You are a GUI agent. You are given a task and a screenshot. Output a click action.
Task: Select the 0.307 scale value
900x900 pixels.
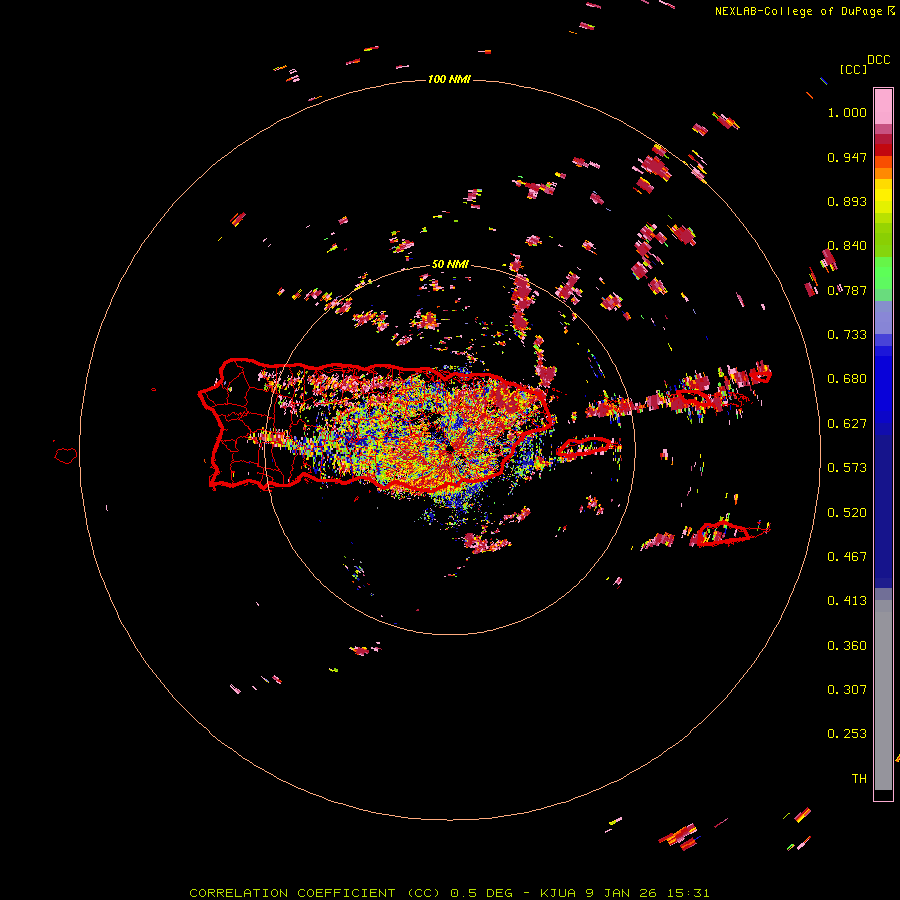pos(847,690)
